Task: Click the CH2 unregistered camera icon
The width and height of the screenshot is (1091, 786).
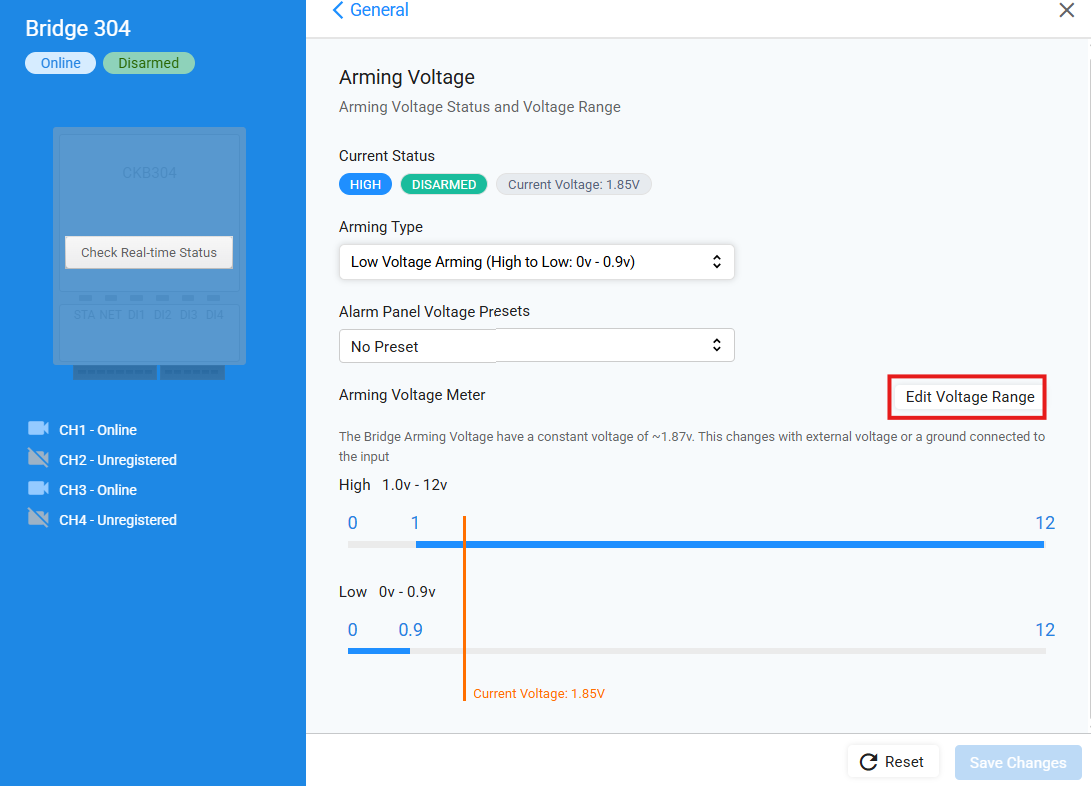Action: tap(38, 459)
